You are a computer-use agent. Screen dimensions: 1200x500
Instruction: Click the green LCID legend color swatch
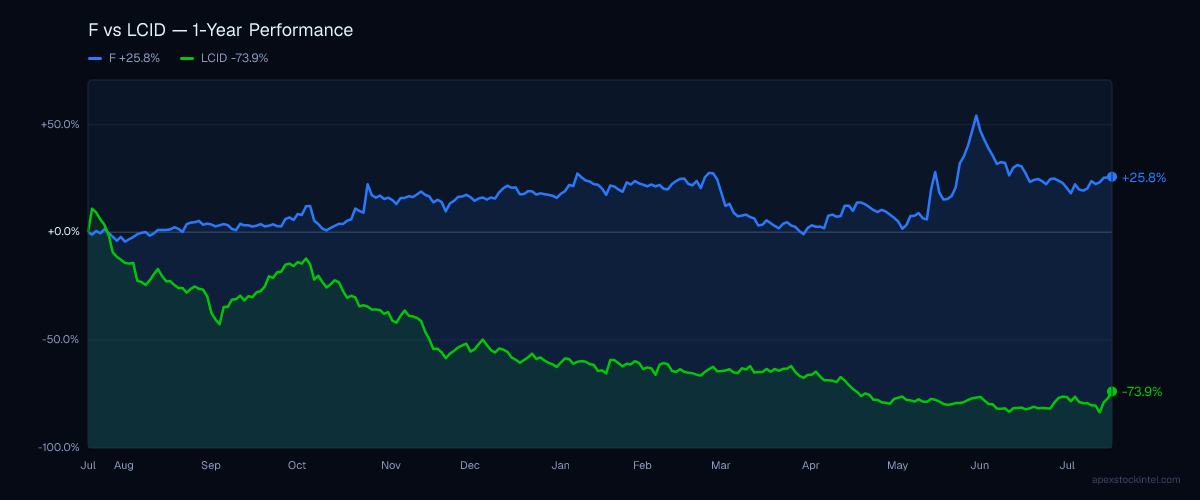187,58
